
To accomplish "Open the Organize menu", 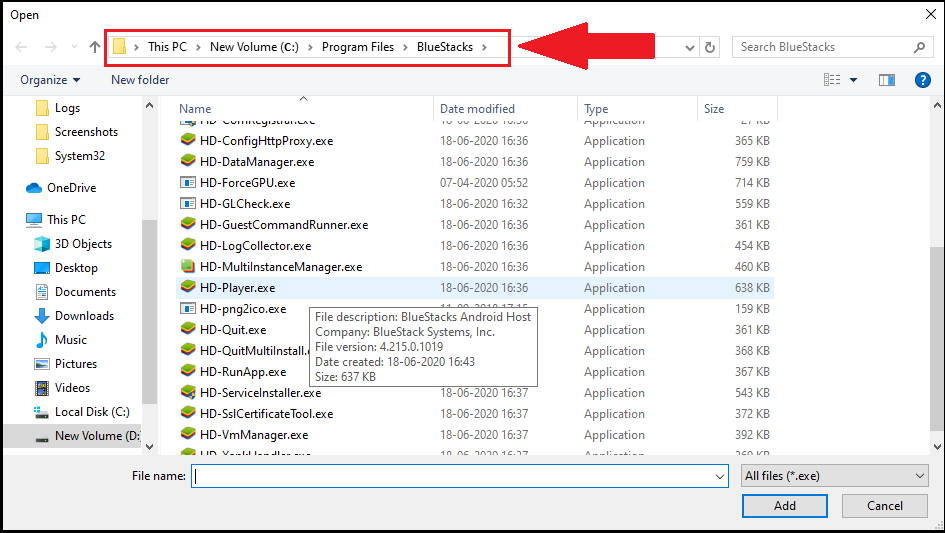I will tap(50, 80).
